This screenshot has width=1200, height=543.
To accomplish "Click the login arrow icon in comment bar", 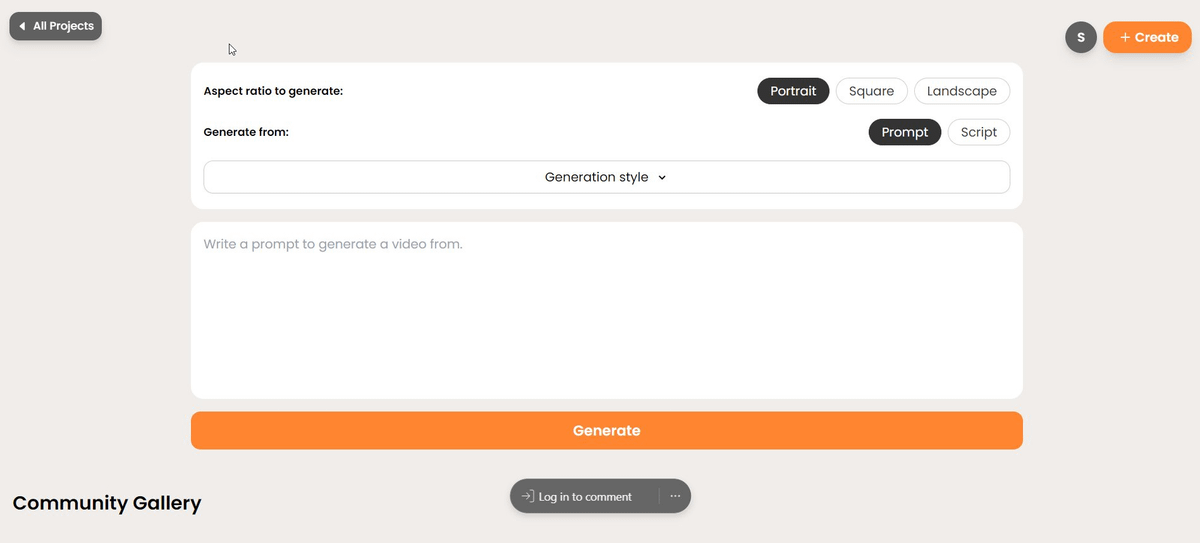I will (527, 496).
